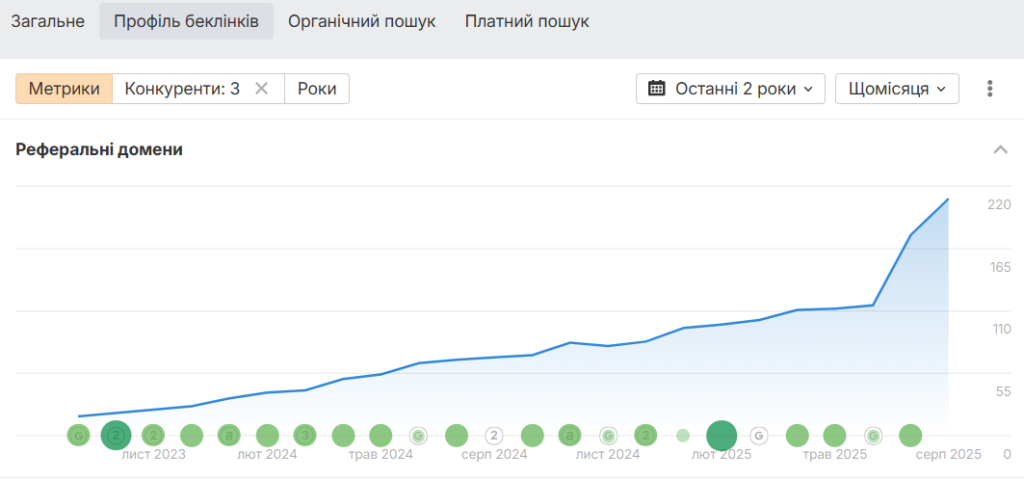The image size is (1024, 480).
Task: Click the calendar icon in date range selector
Action: 656,89
